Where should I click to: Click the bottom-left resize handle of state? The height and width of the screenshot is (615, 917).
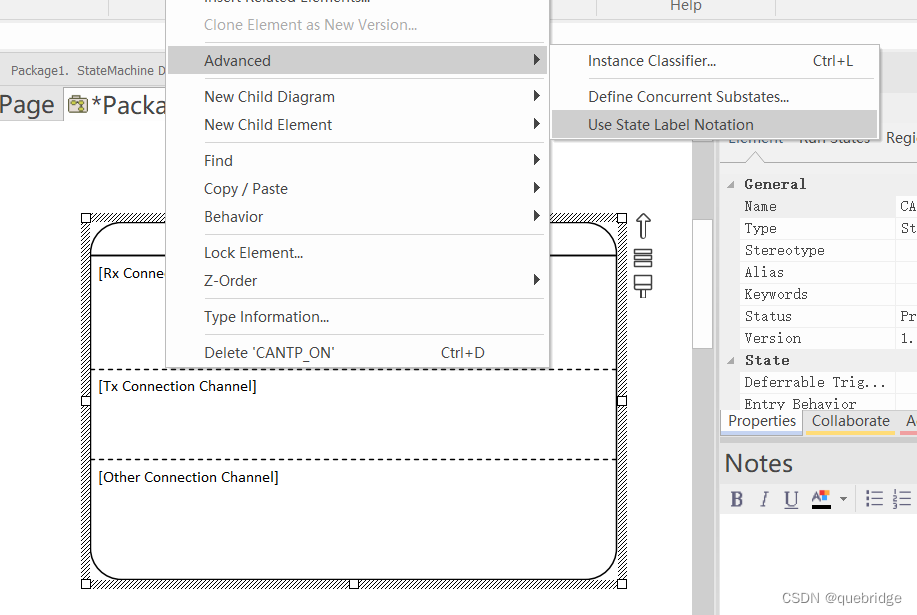point(86,584)
